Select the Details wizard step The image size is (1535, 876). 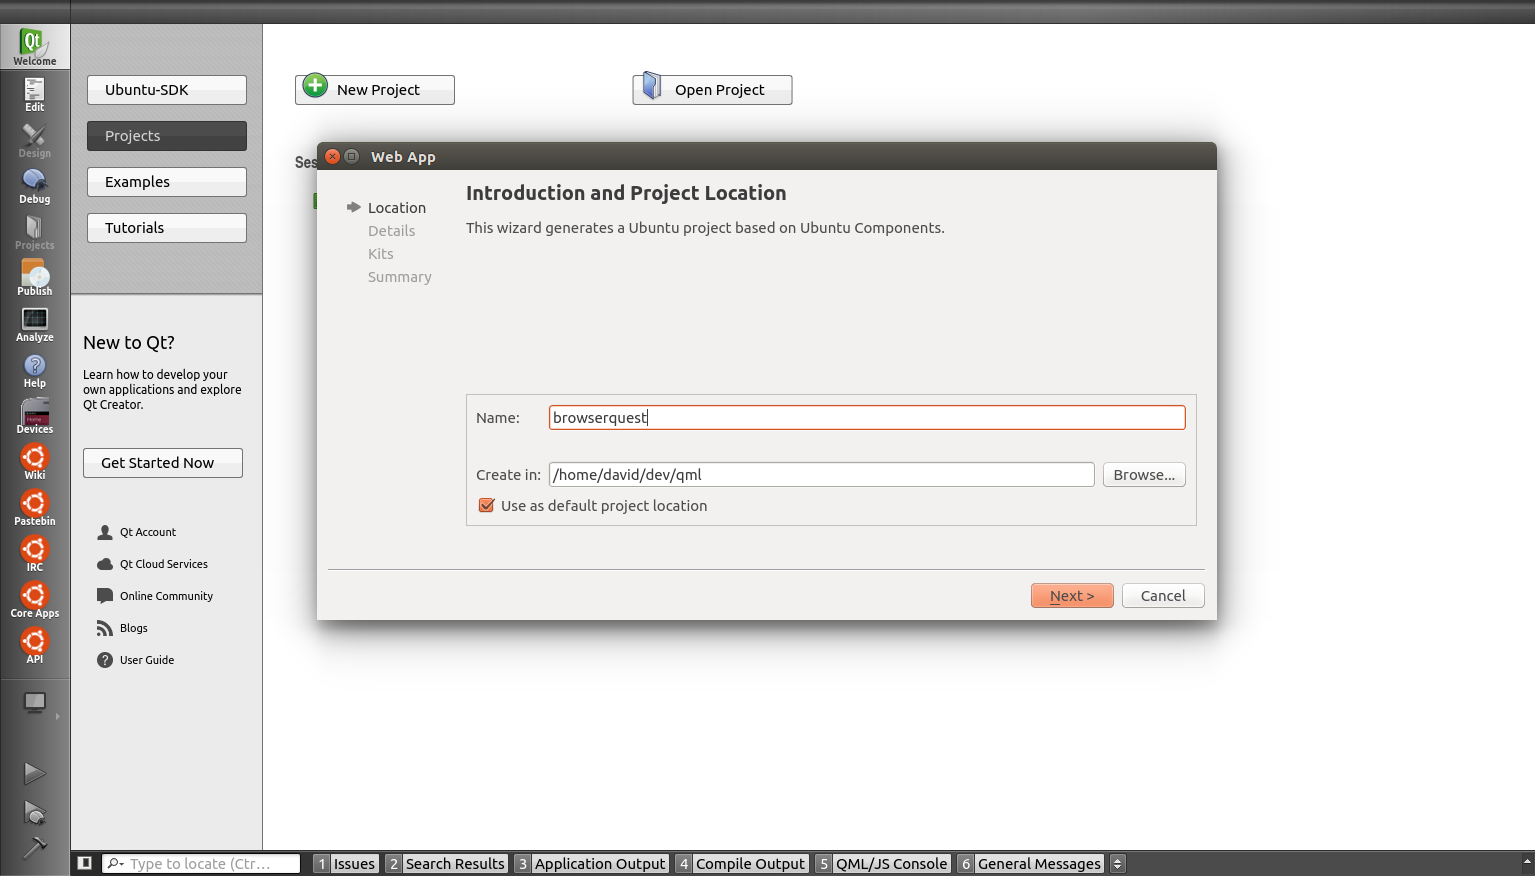[x=391, y=231]
